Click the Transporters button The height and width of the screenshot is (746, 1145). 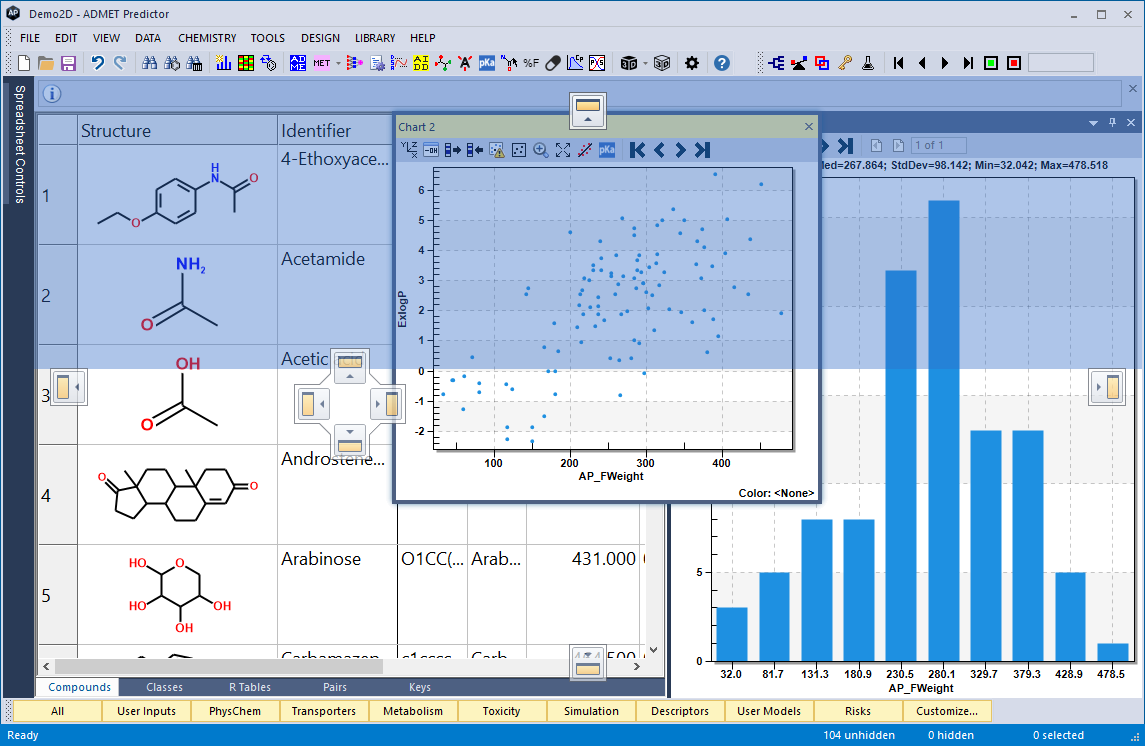323,711
